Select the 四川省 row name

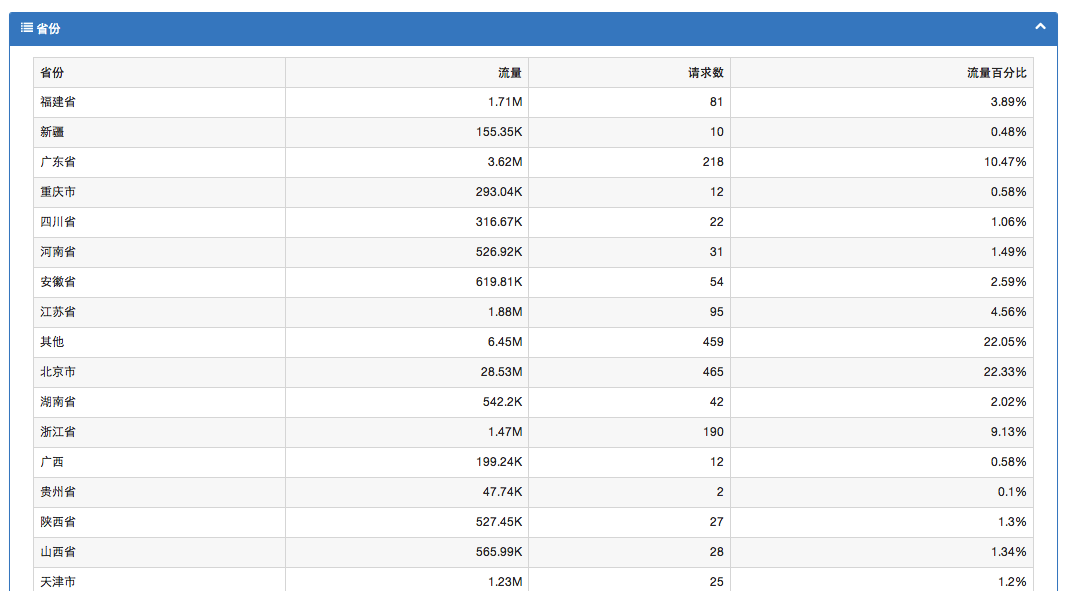(58, 222)
